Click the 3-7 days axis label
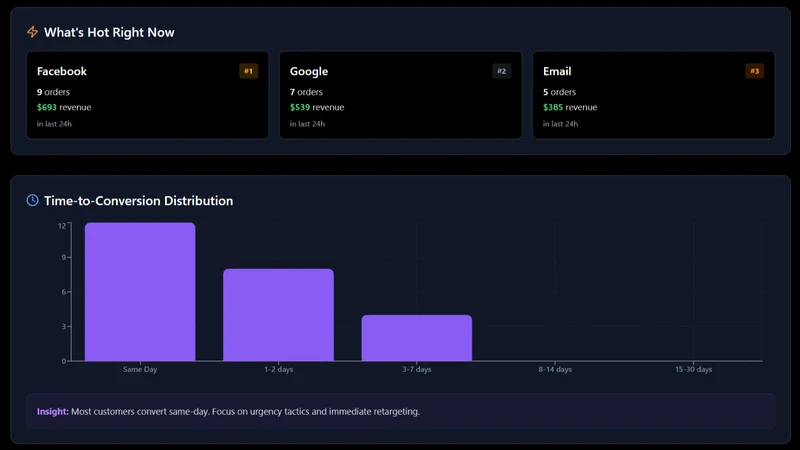This screenshot has height=450, width=800. coord(417,369)
